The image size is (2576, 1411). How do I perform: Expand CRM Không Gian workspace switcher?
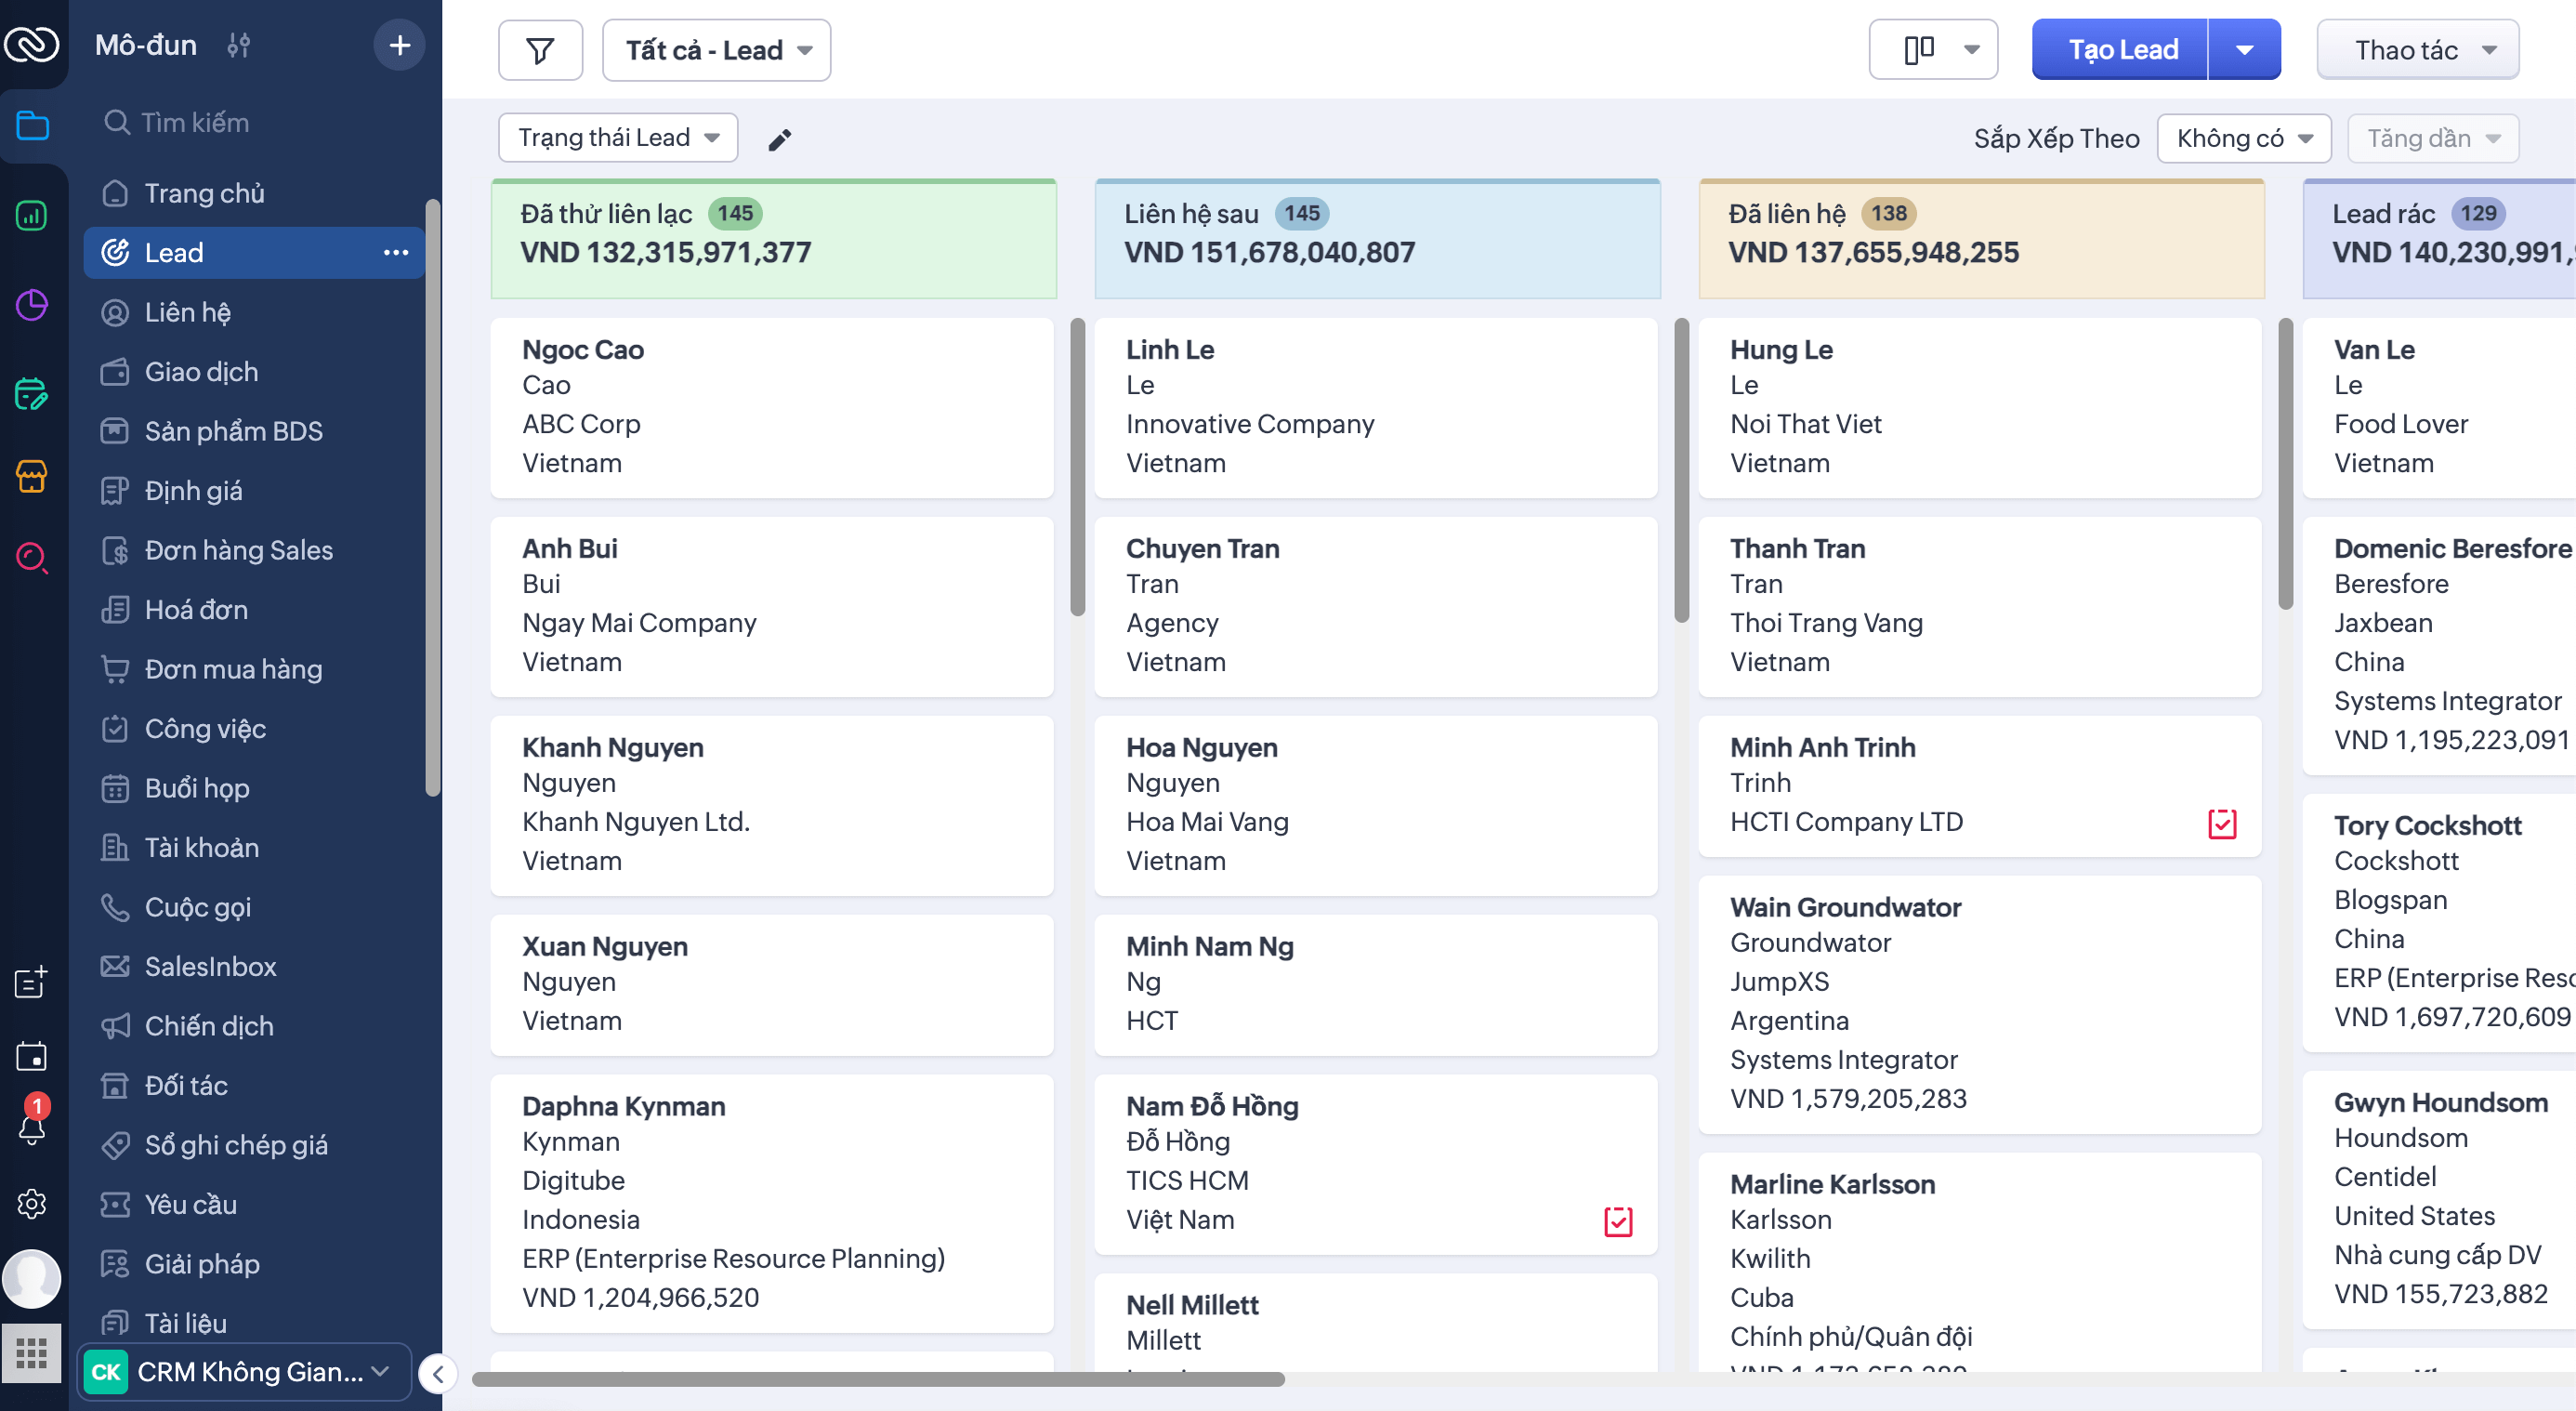pos(244,1372)
